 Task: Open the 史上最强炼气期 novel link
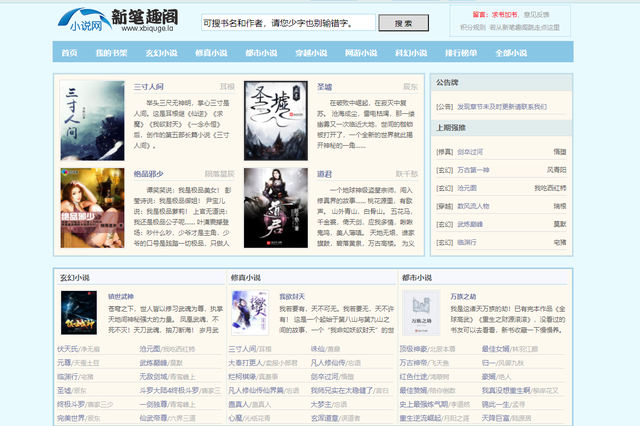423,404
